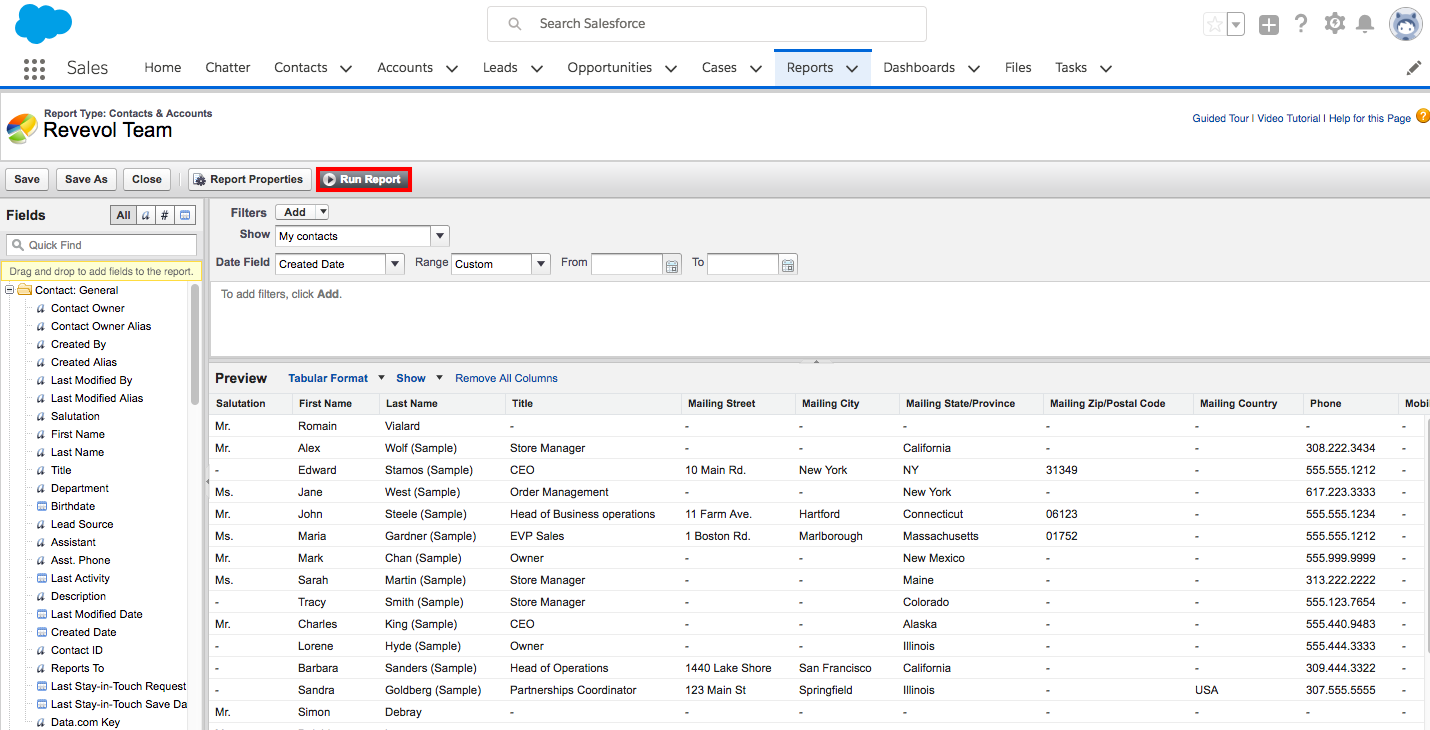Show only number fields filter (#)
Screen dimensions: 1430x730
click(x=165, y=215)
